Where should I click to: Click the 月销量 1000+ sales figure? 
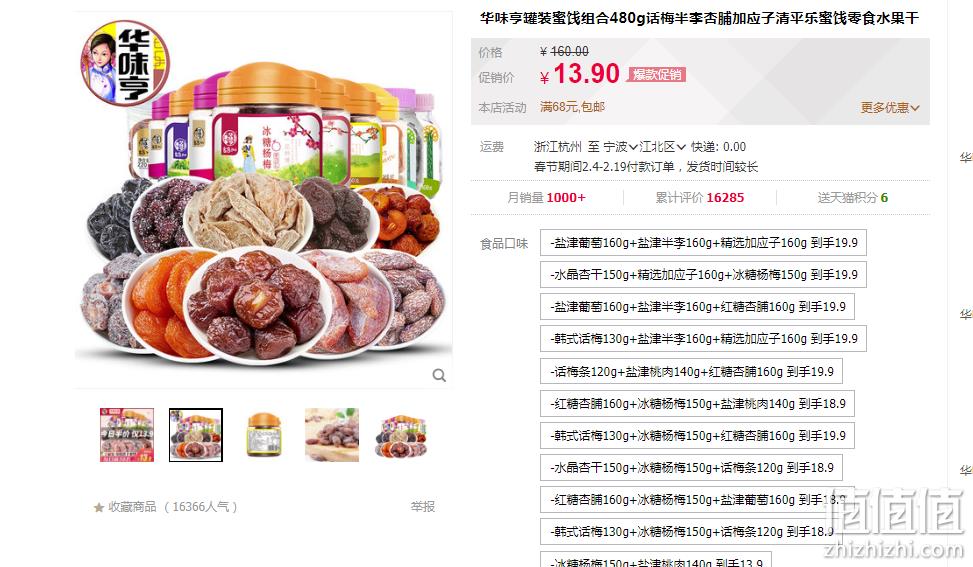[x=546, y=197]
